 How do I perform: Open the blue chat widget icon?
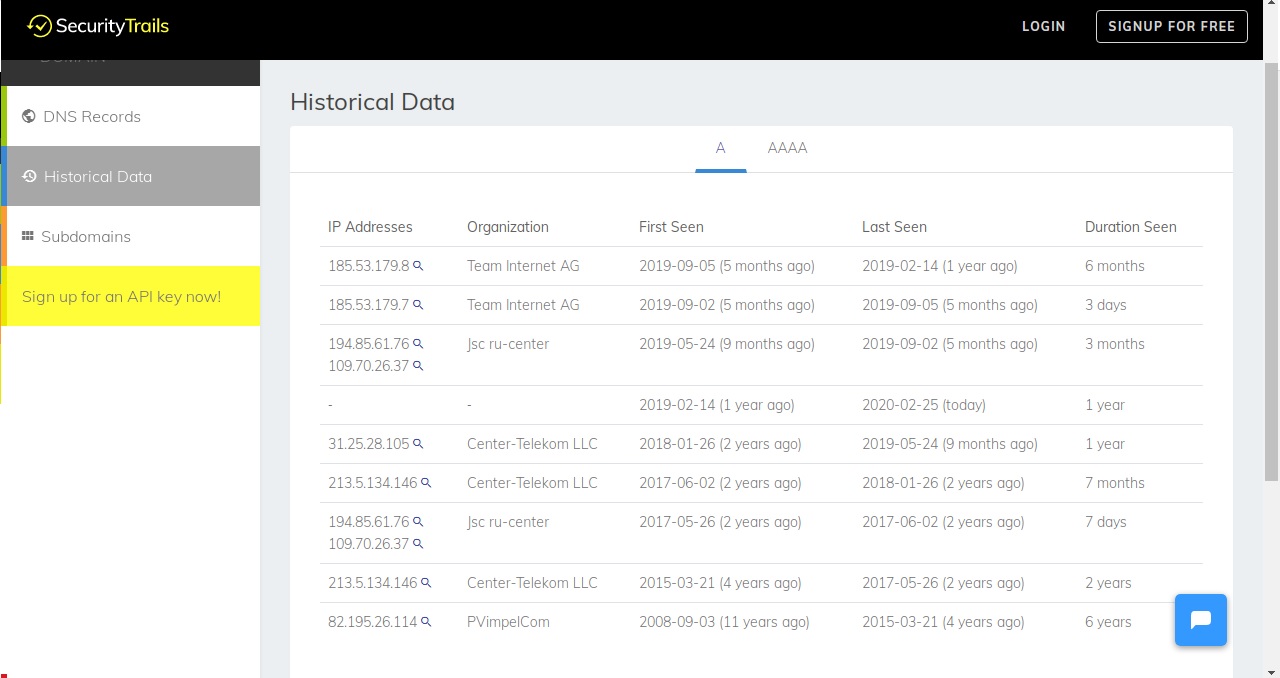click(x=1201, y=620)
